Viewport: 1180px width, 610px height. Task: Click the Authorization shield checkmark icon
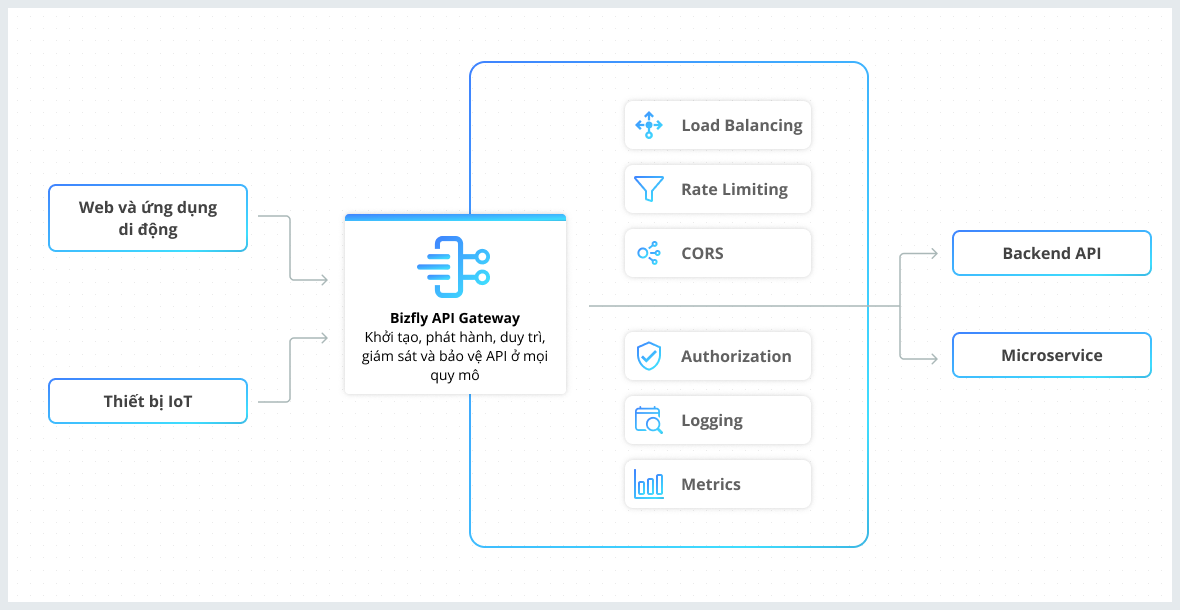649,356
